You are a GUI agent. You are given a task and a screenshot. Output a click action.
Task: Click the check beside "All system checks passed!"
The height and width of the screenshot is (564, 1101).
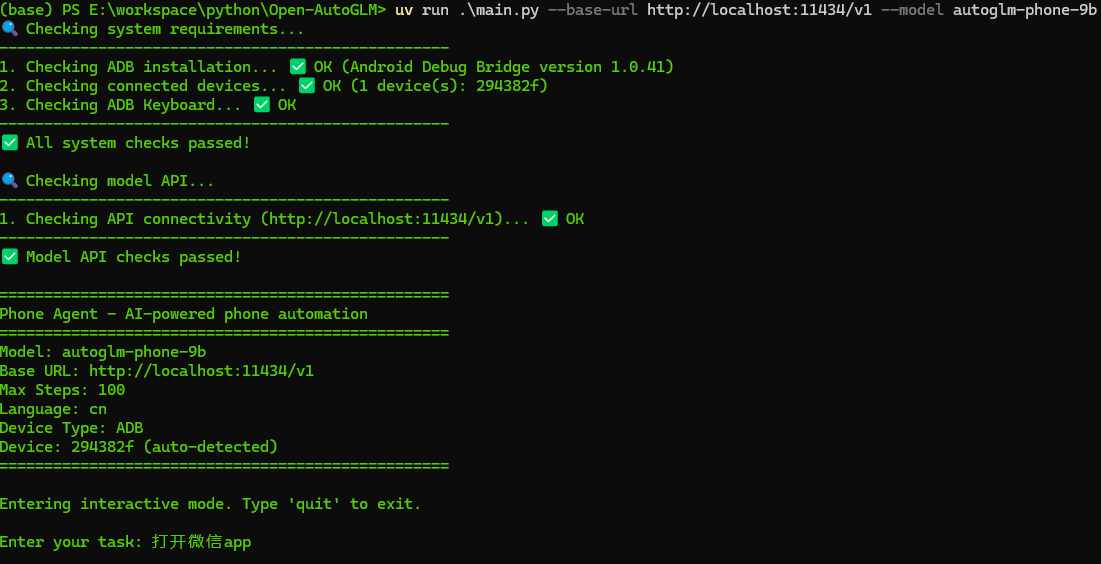[9, 143]
